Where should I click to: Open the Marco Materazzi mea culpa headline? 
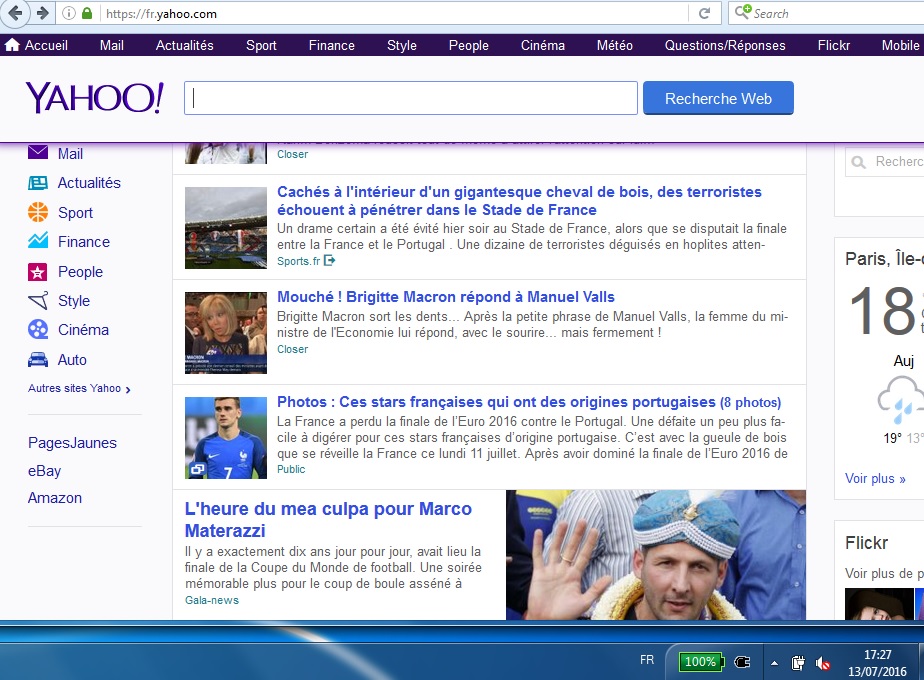click(x=328, y=519)
